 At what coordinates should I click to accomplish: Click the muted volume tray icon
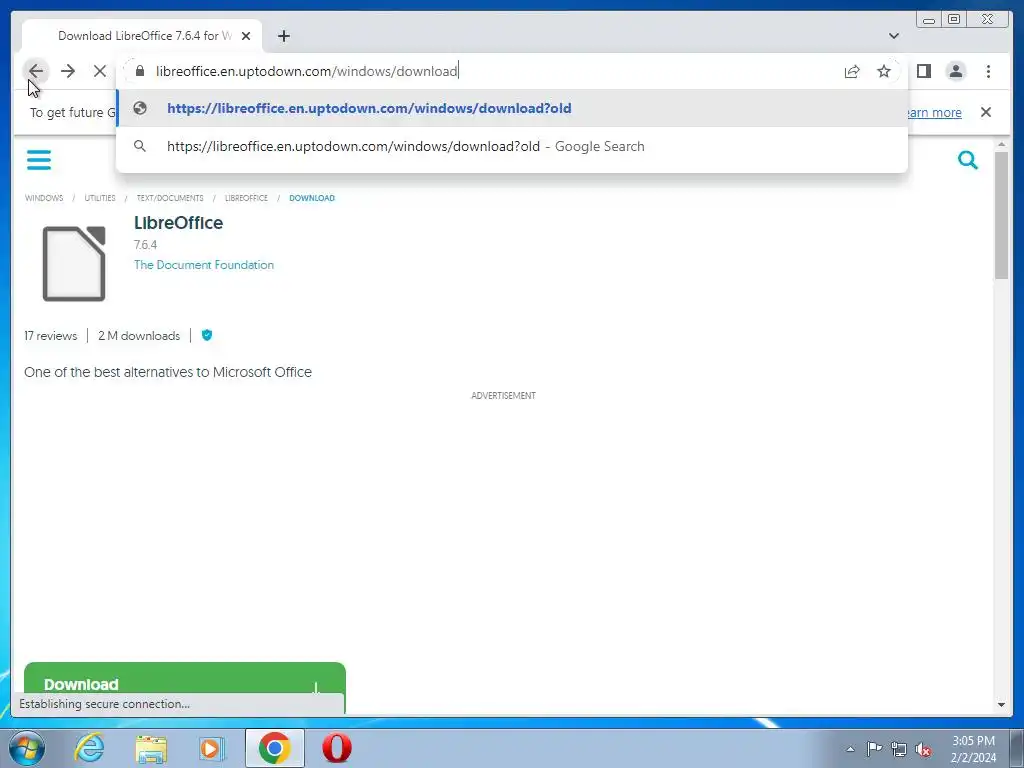923,750
